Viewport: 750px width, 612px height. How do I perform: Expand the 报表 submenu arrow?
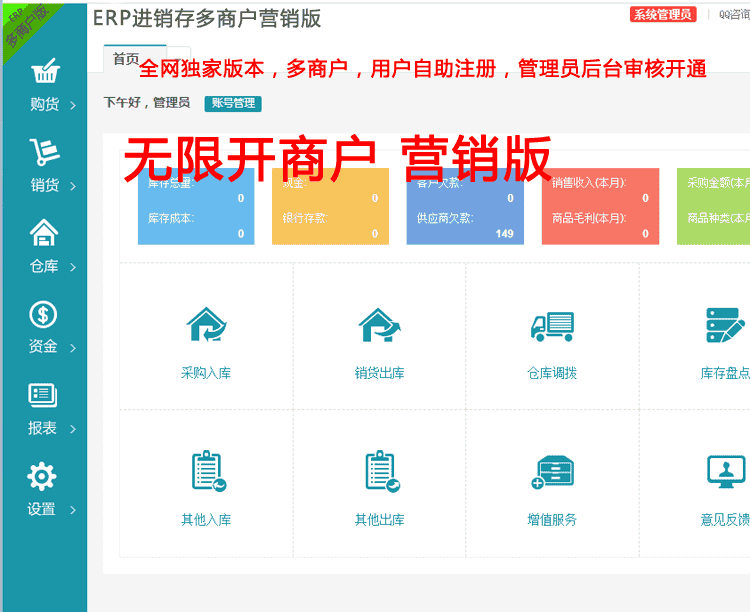click(x=73, y=429)
